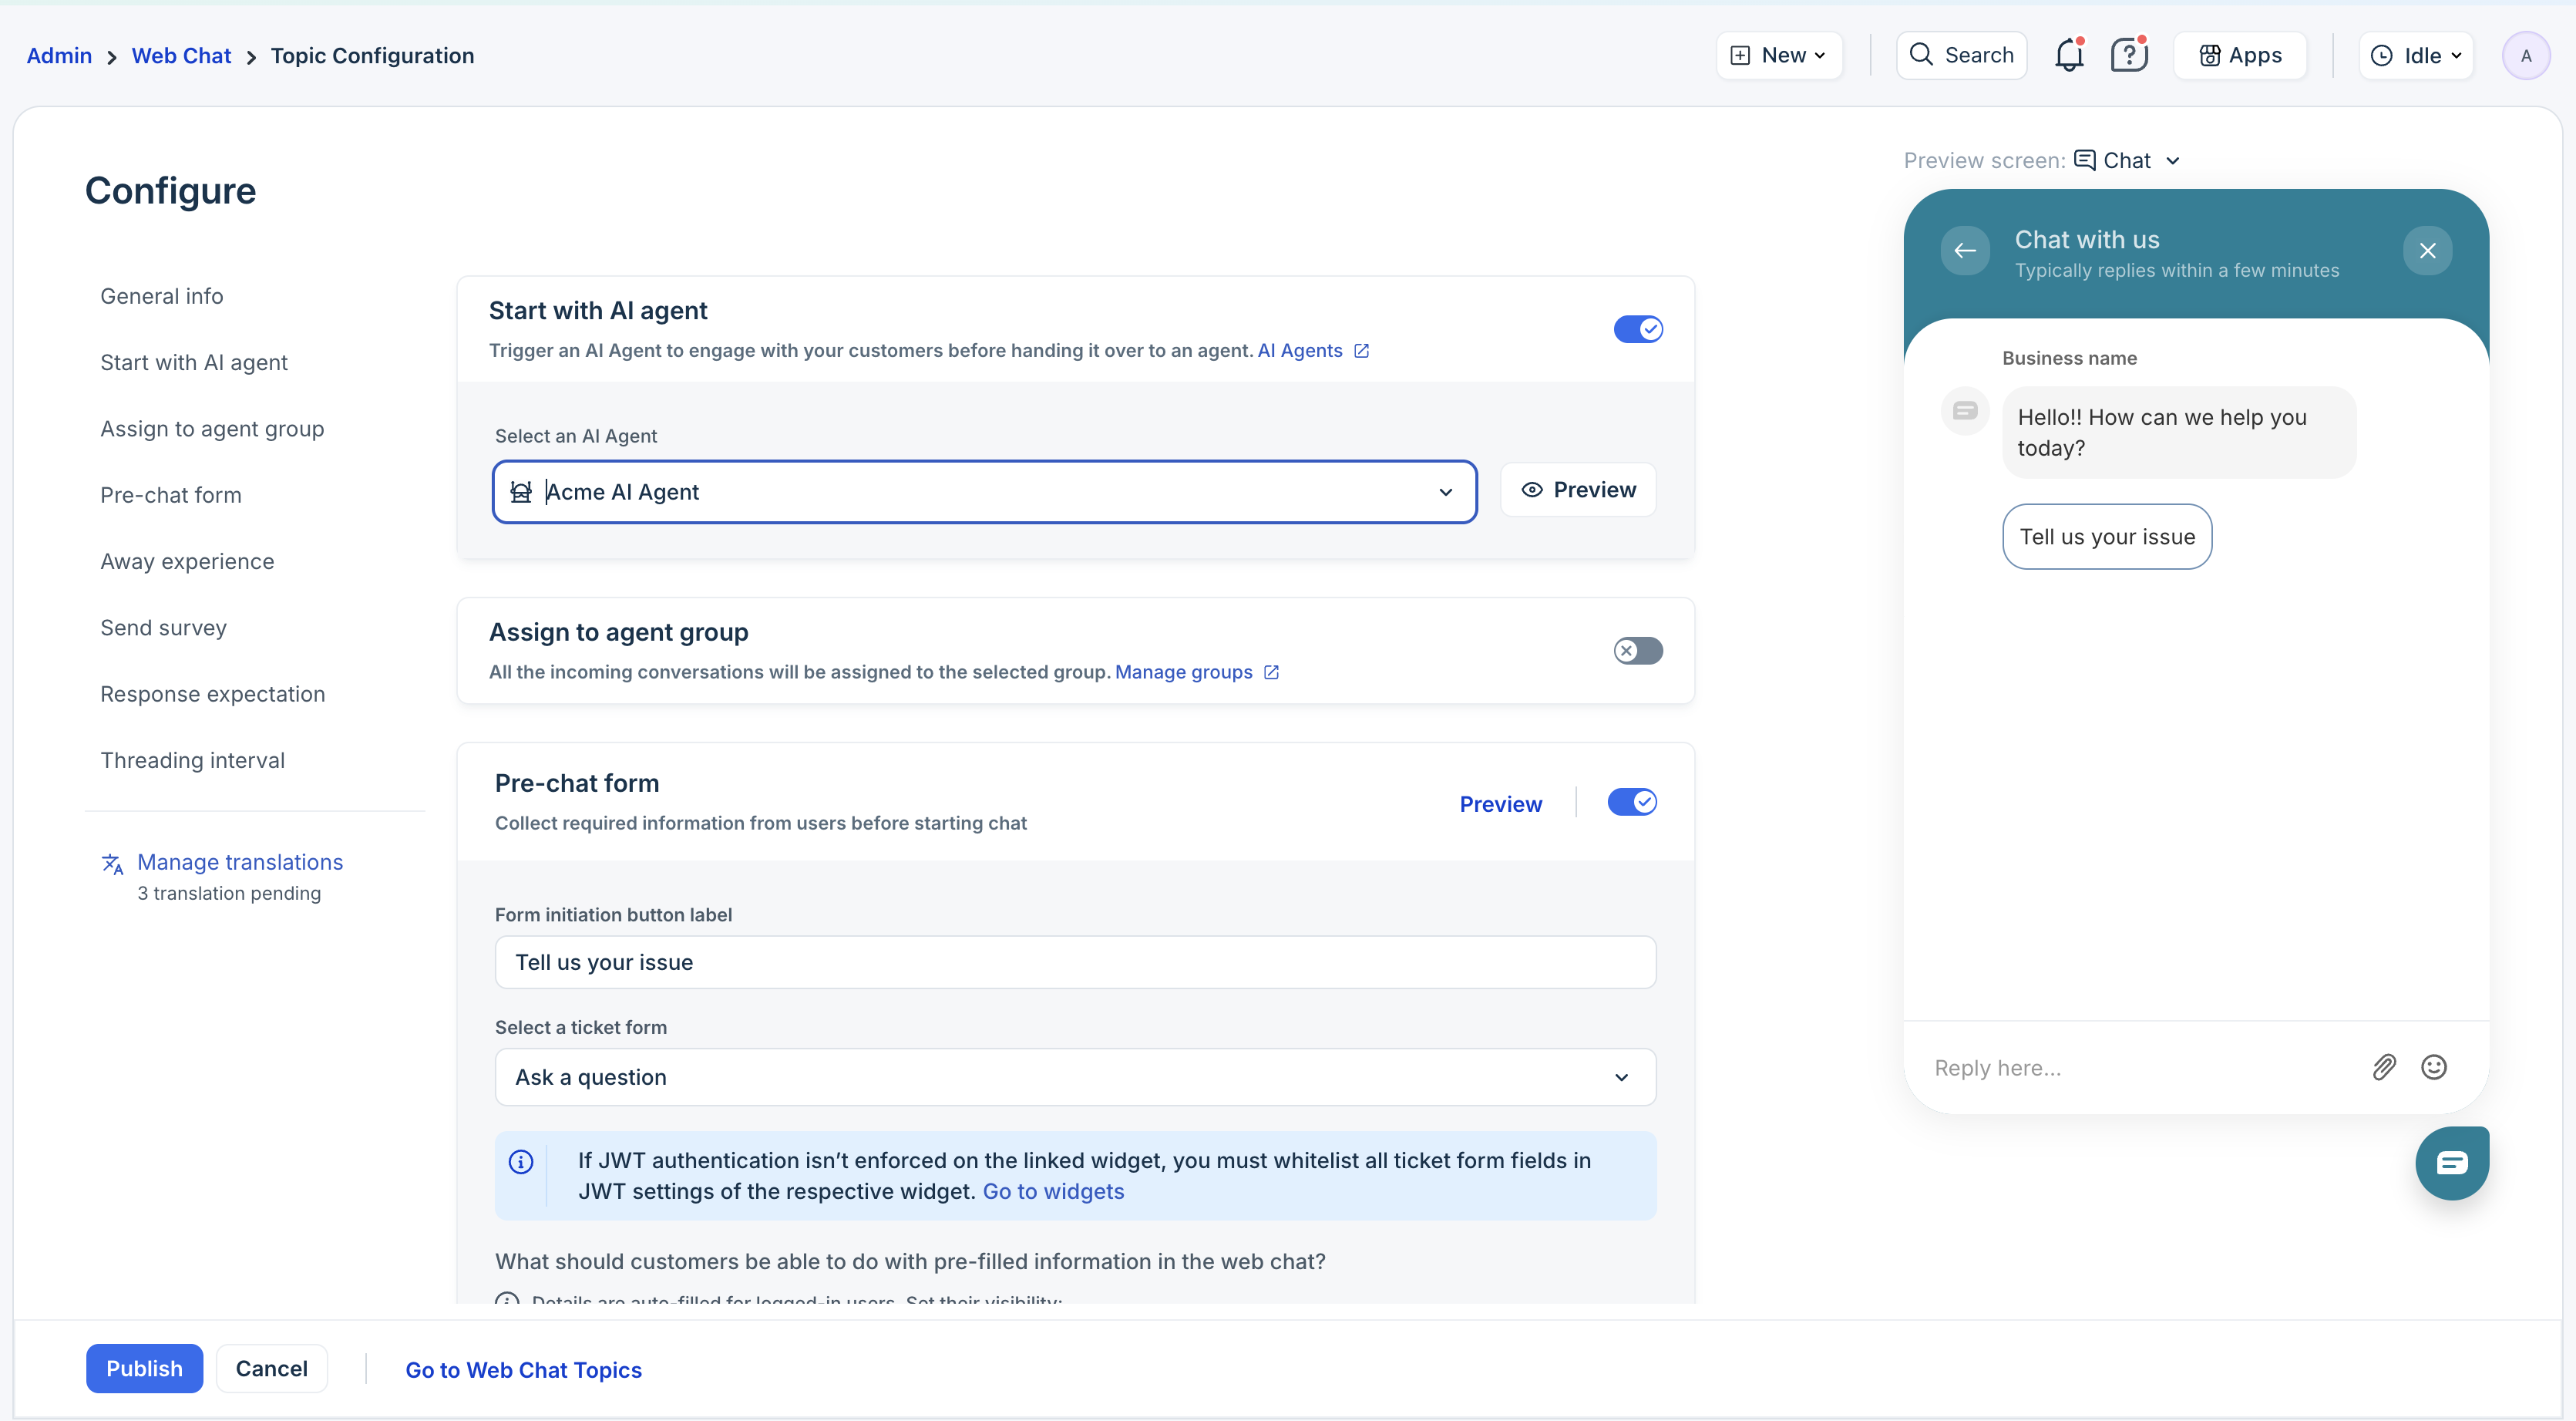Open the emoji picker smiley icon
Viewport: 2576px width, 1421px height.
pyautogui.click(x=2434, y=1067)
